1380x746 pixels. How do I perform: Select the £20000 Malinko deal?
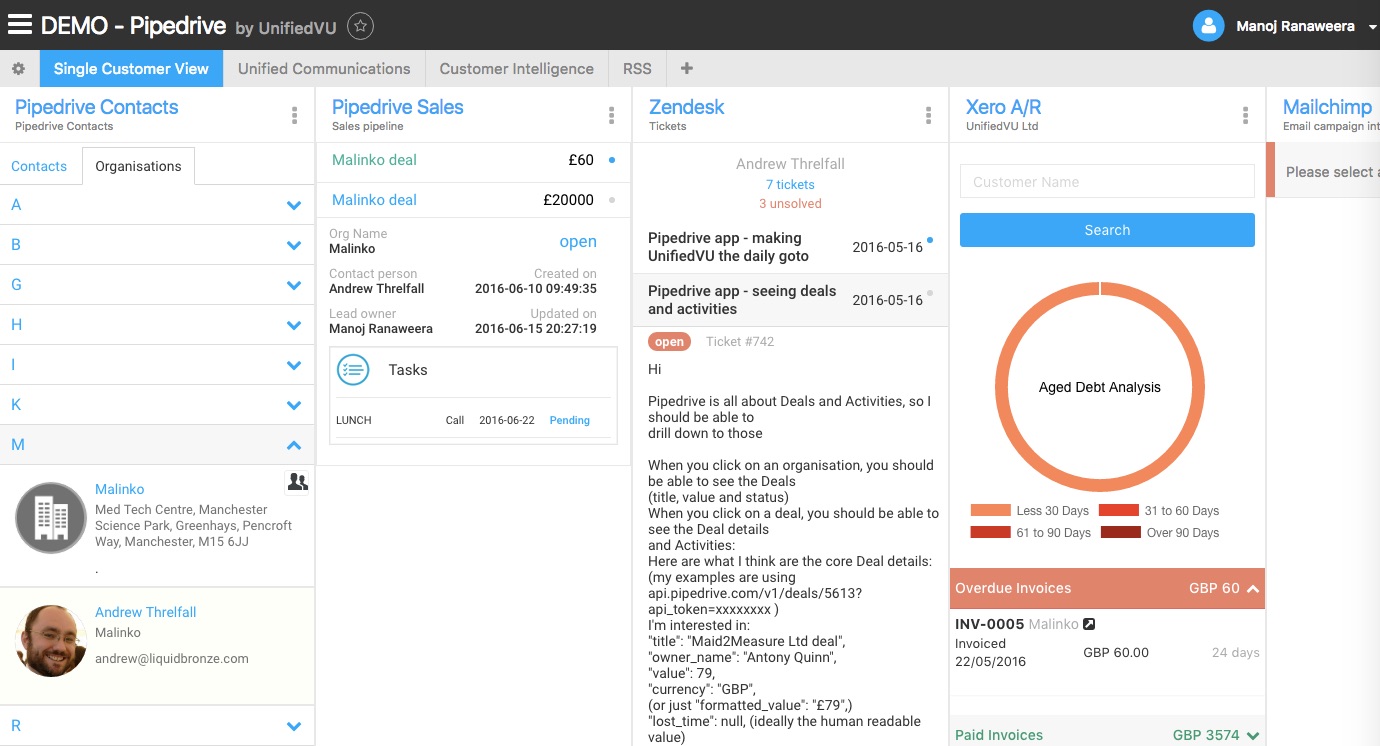coord(473,200)
